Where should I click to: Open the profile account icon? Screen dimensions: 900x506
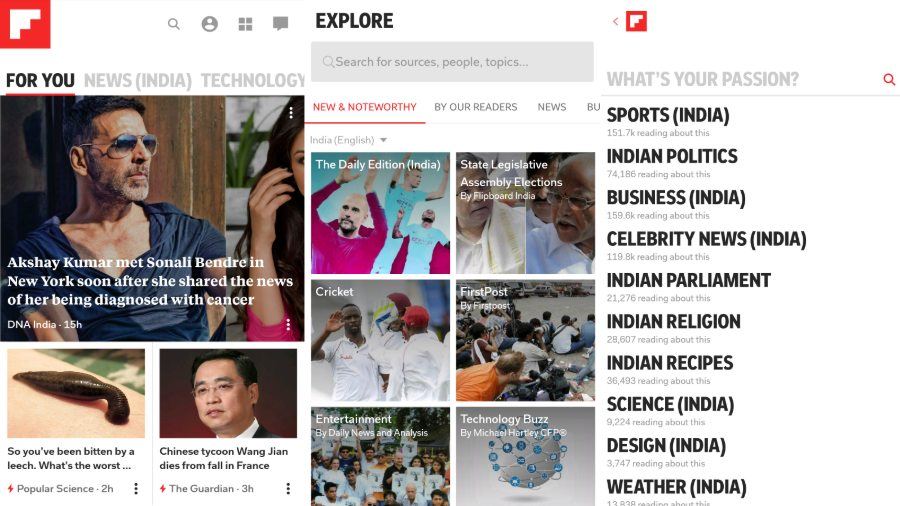tap(210, 24)
